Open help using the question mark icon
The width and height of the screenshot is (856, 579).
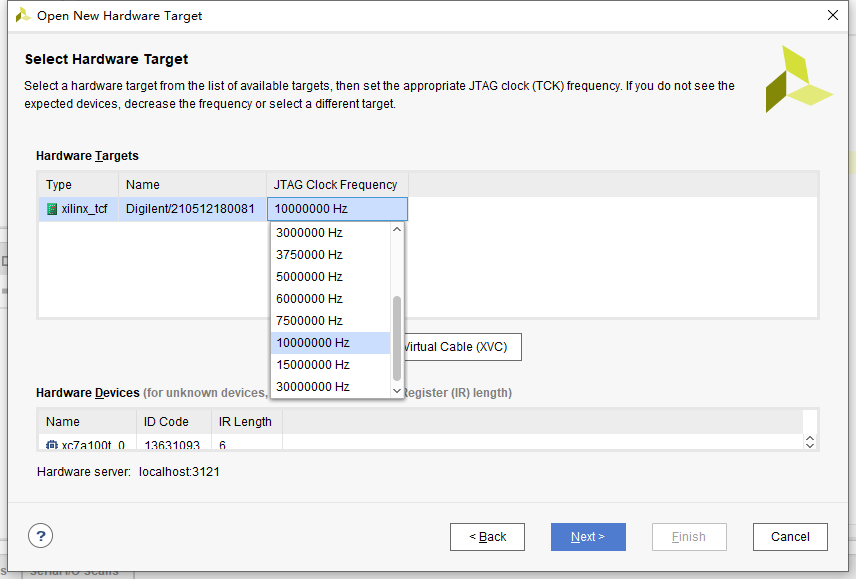pyautogui.click(x=40, y=536)
